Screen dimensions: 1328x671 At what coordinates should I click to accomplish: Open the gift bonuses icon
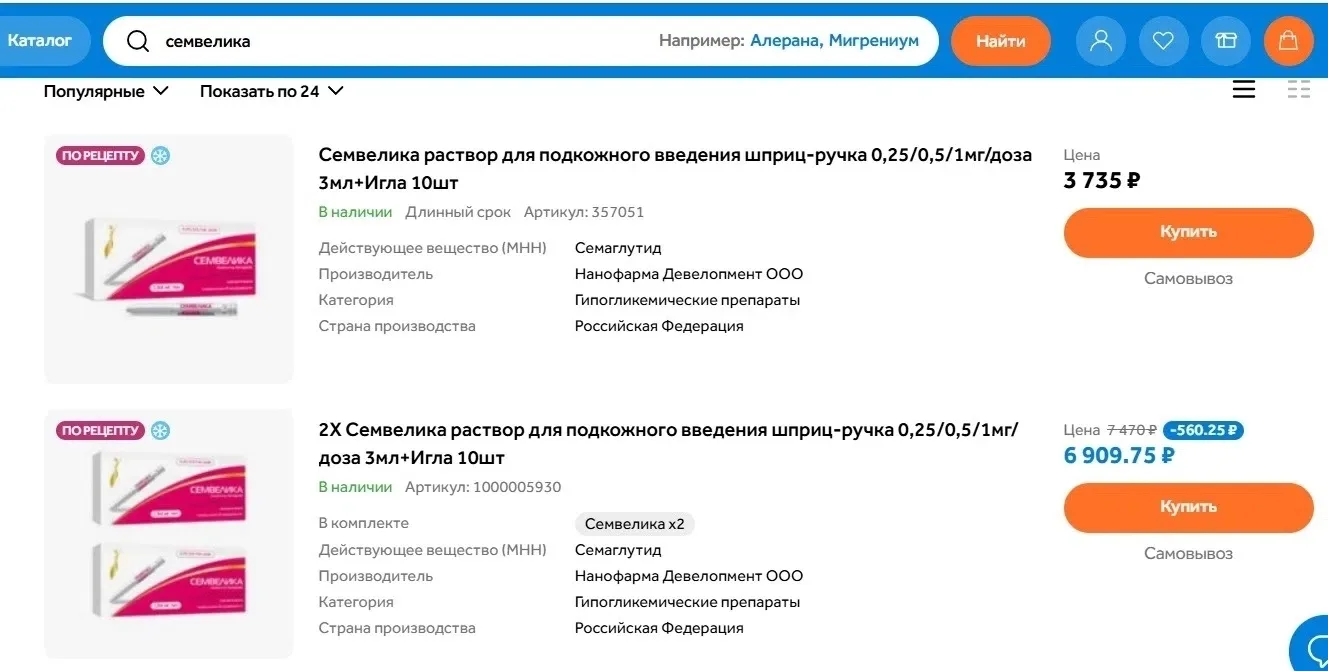click(1226, 41)
